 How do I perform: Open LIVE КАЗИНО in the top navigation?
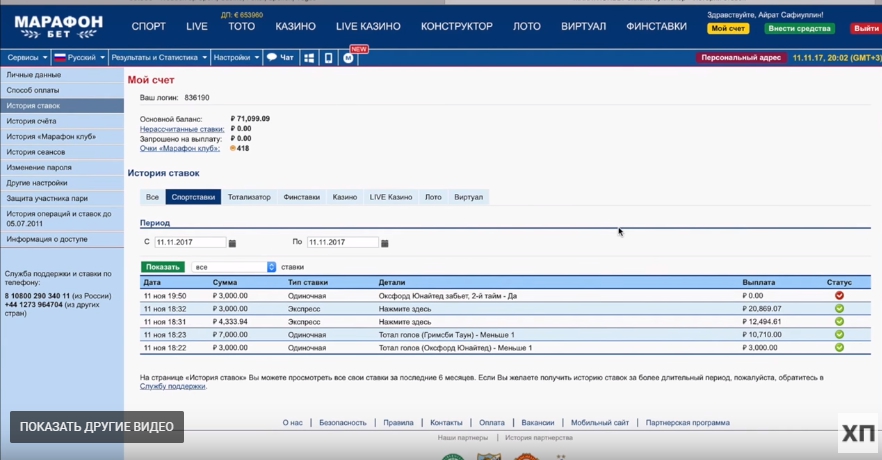pos(368,26)
